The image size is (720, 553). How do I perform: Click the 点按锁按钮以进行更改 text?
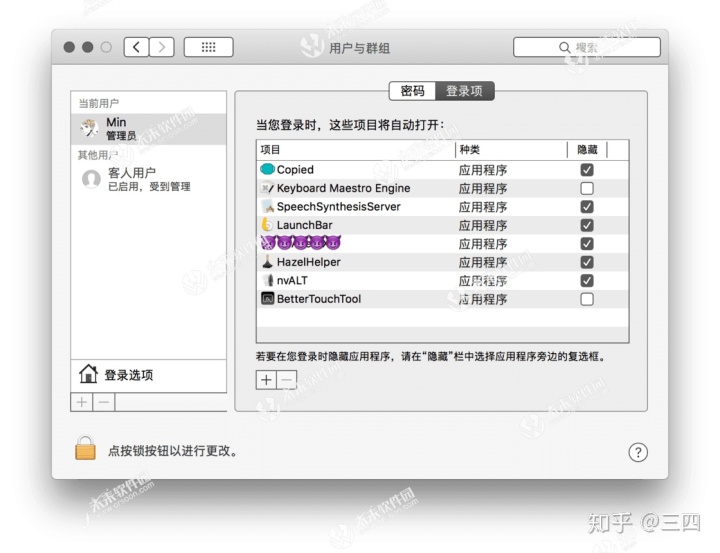click(x=174, y=451)
